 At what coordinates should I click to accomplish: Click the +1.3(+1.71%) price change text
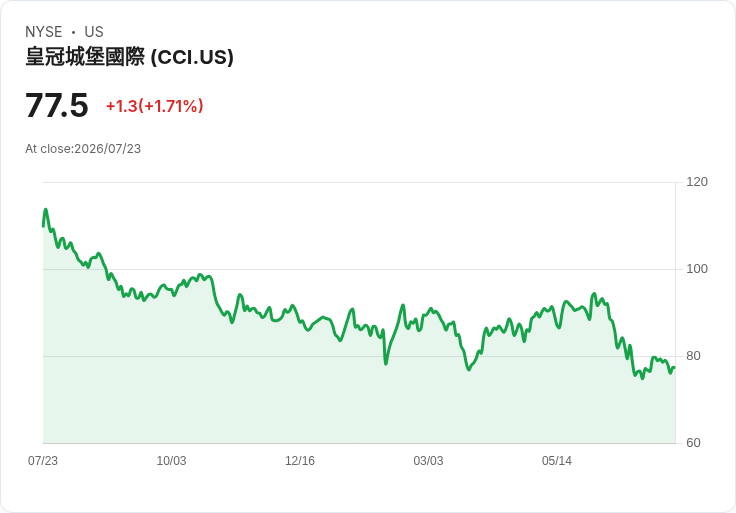[x=154, y=106]
